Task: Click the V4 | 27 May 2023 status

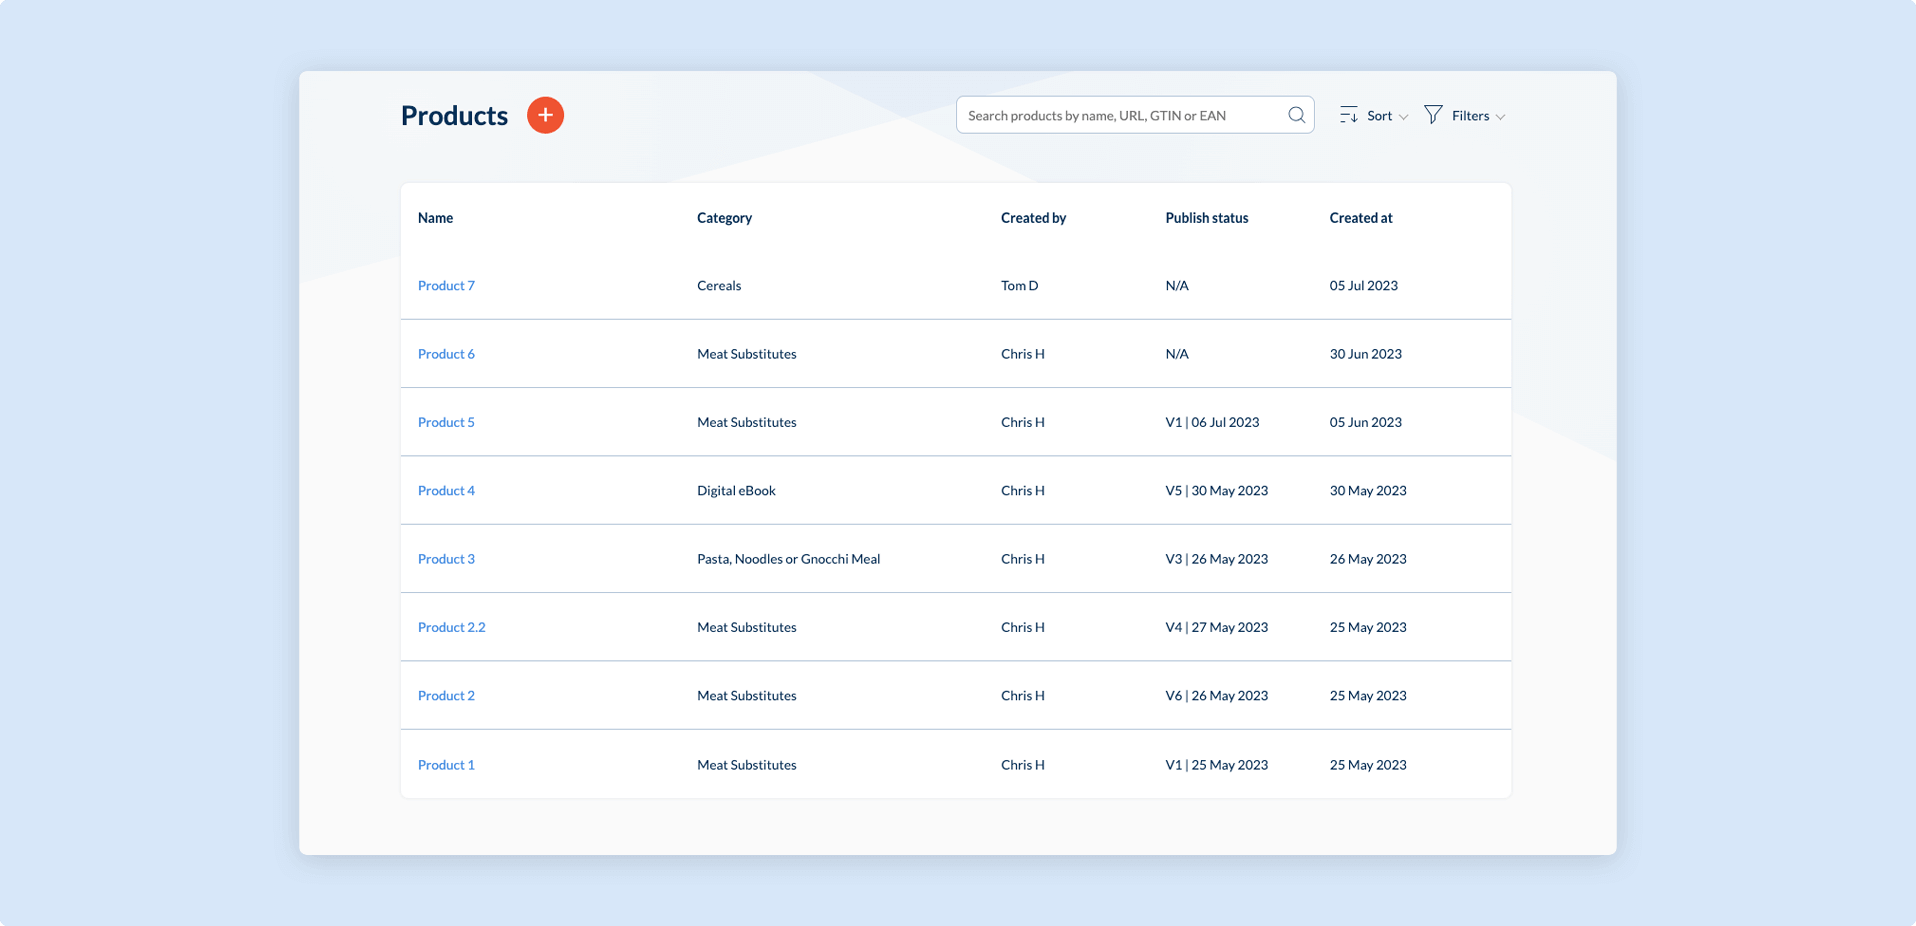Action: tap(1216, 627)
